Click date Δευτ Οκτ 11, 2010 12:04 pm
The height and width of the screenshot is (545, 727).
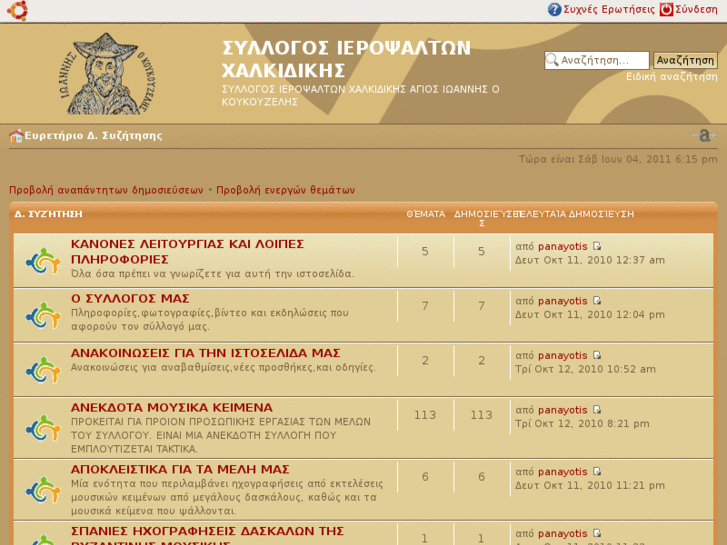590,314
